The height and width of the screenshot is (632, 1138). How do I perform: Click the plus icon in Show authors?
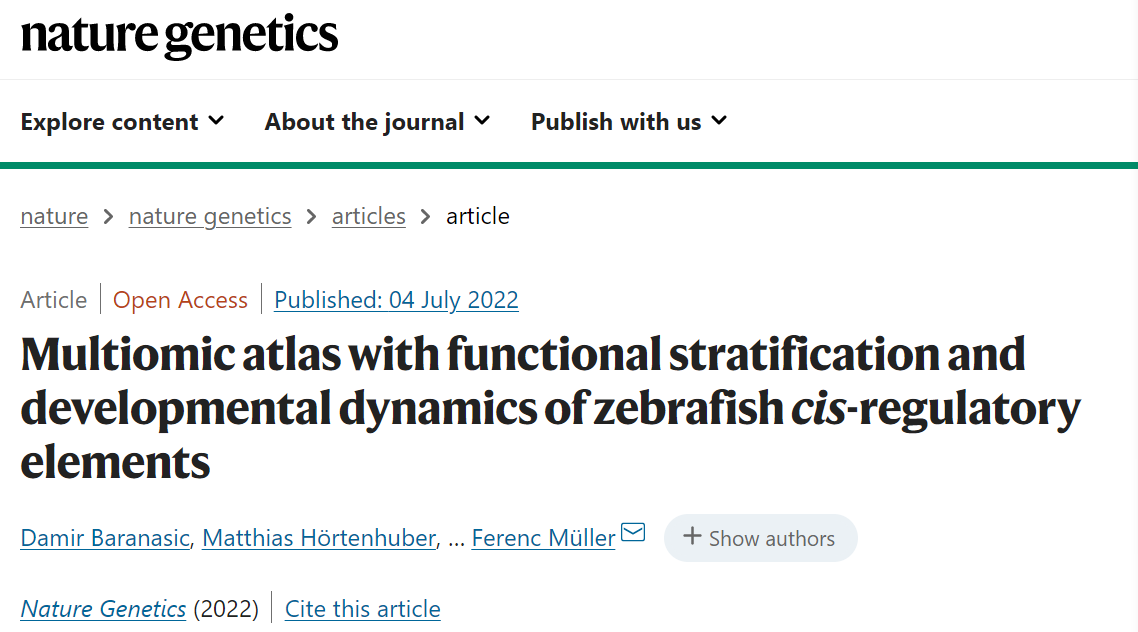point(691,537)
